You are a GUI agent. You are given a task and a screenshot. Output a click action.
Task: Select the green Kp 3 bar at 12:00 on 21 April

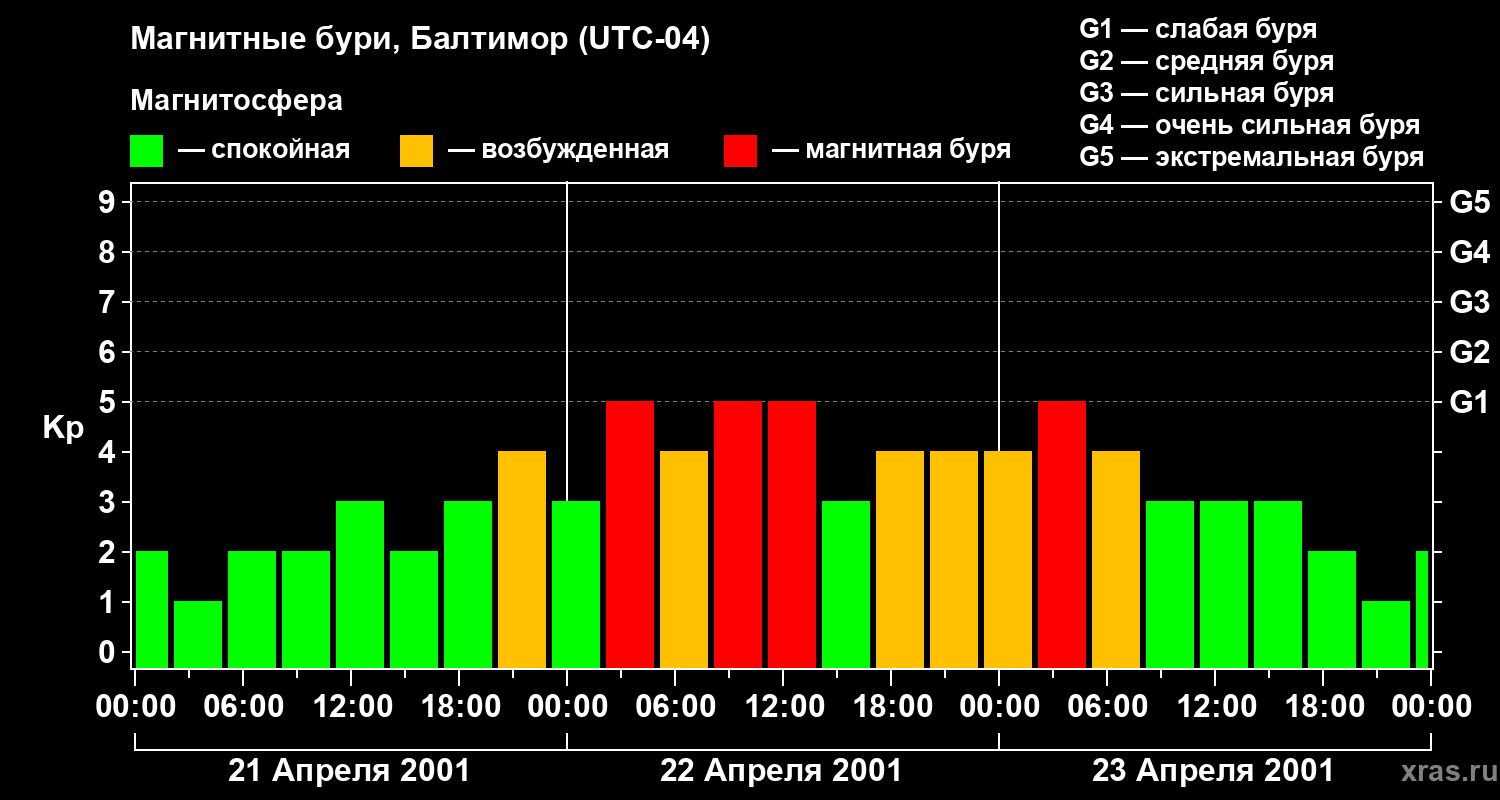tap(360, 584)
